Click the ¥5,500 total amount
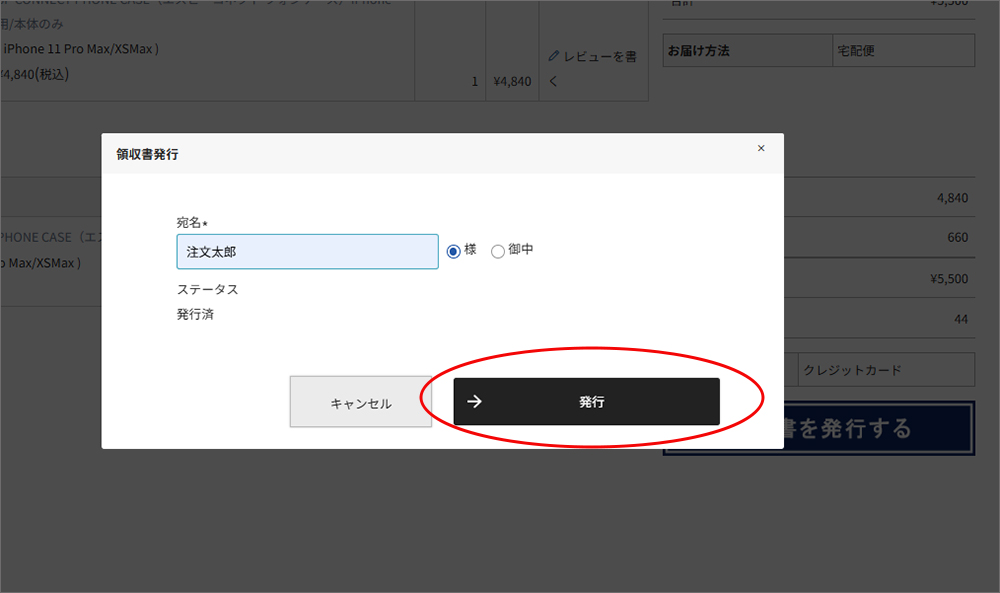The width and height of the screenshot is (1000, 593). pos(949,279)
